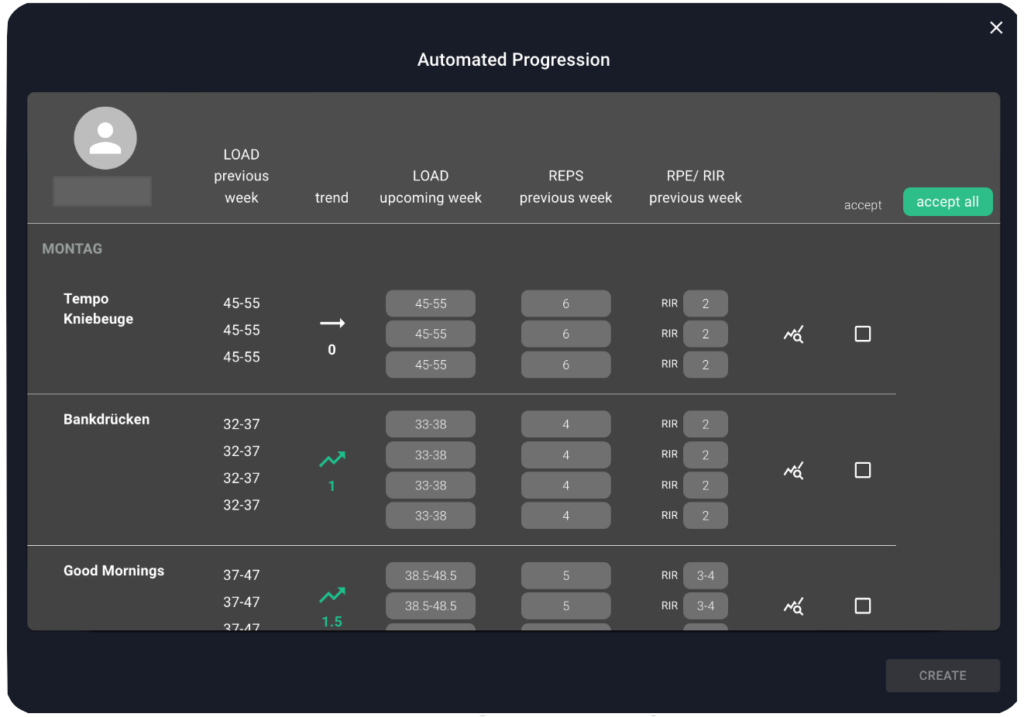Close the Automated Progression dialog
This screenshot has width=1024, height=717.
pyautogui.click(x=996, y=28)
